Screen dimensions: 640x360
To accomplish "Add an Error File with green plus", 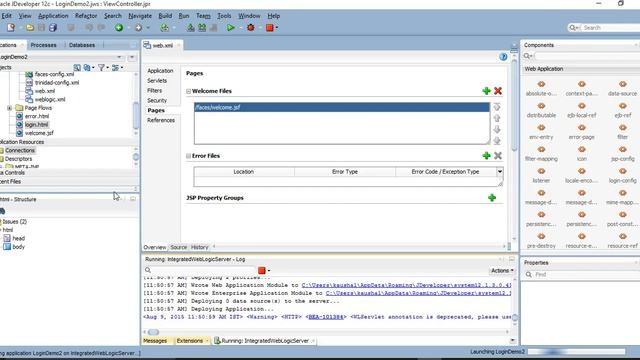I will pos(486,156).
